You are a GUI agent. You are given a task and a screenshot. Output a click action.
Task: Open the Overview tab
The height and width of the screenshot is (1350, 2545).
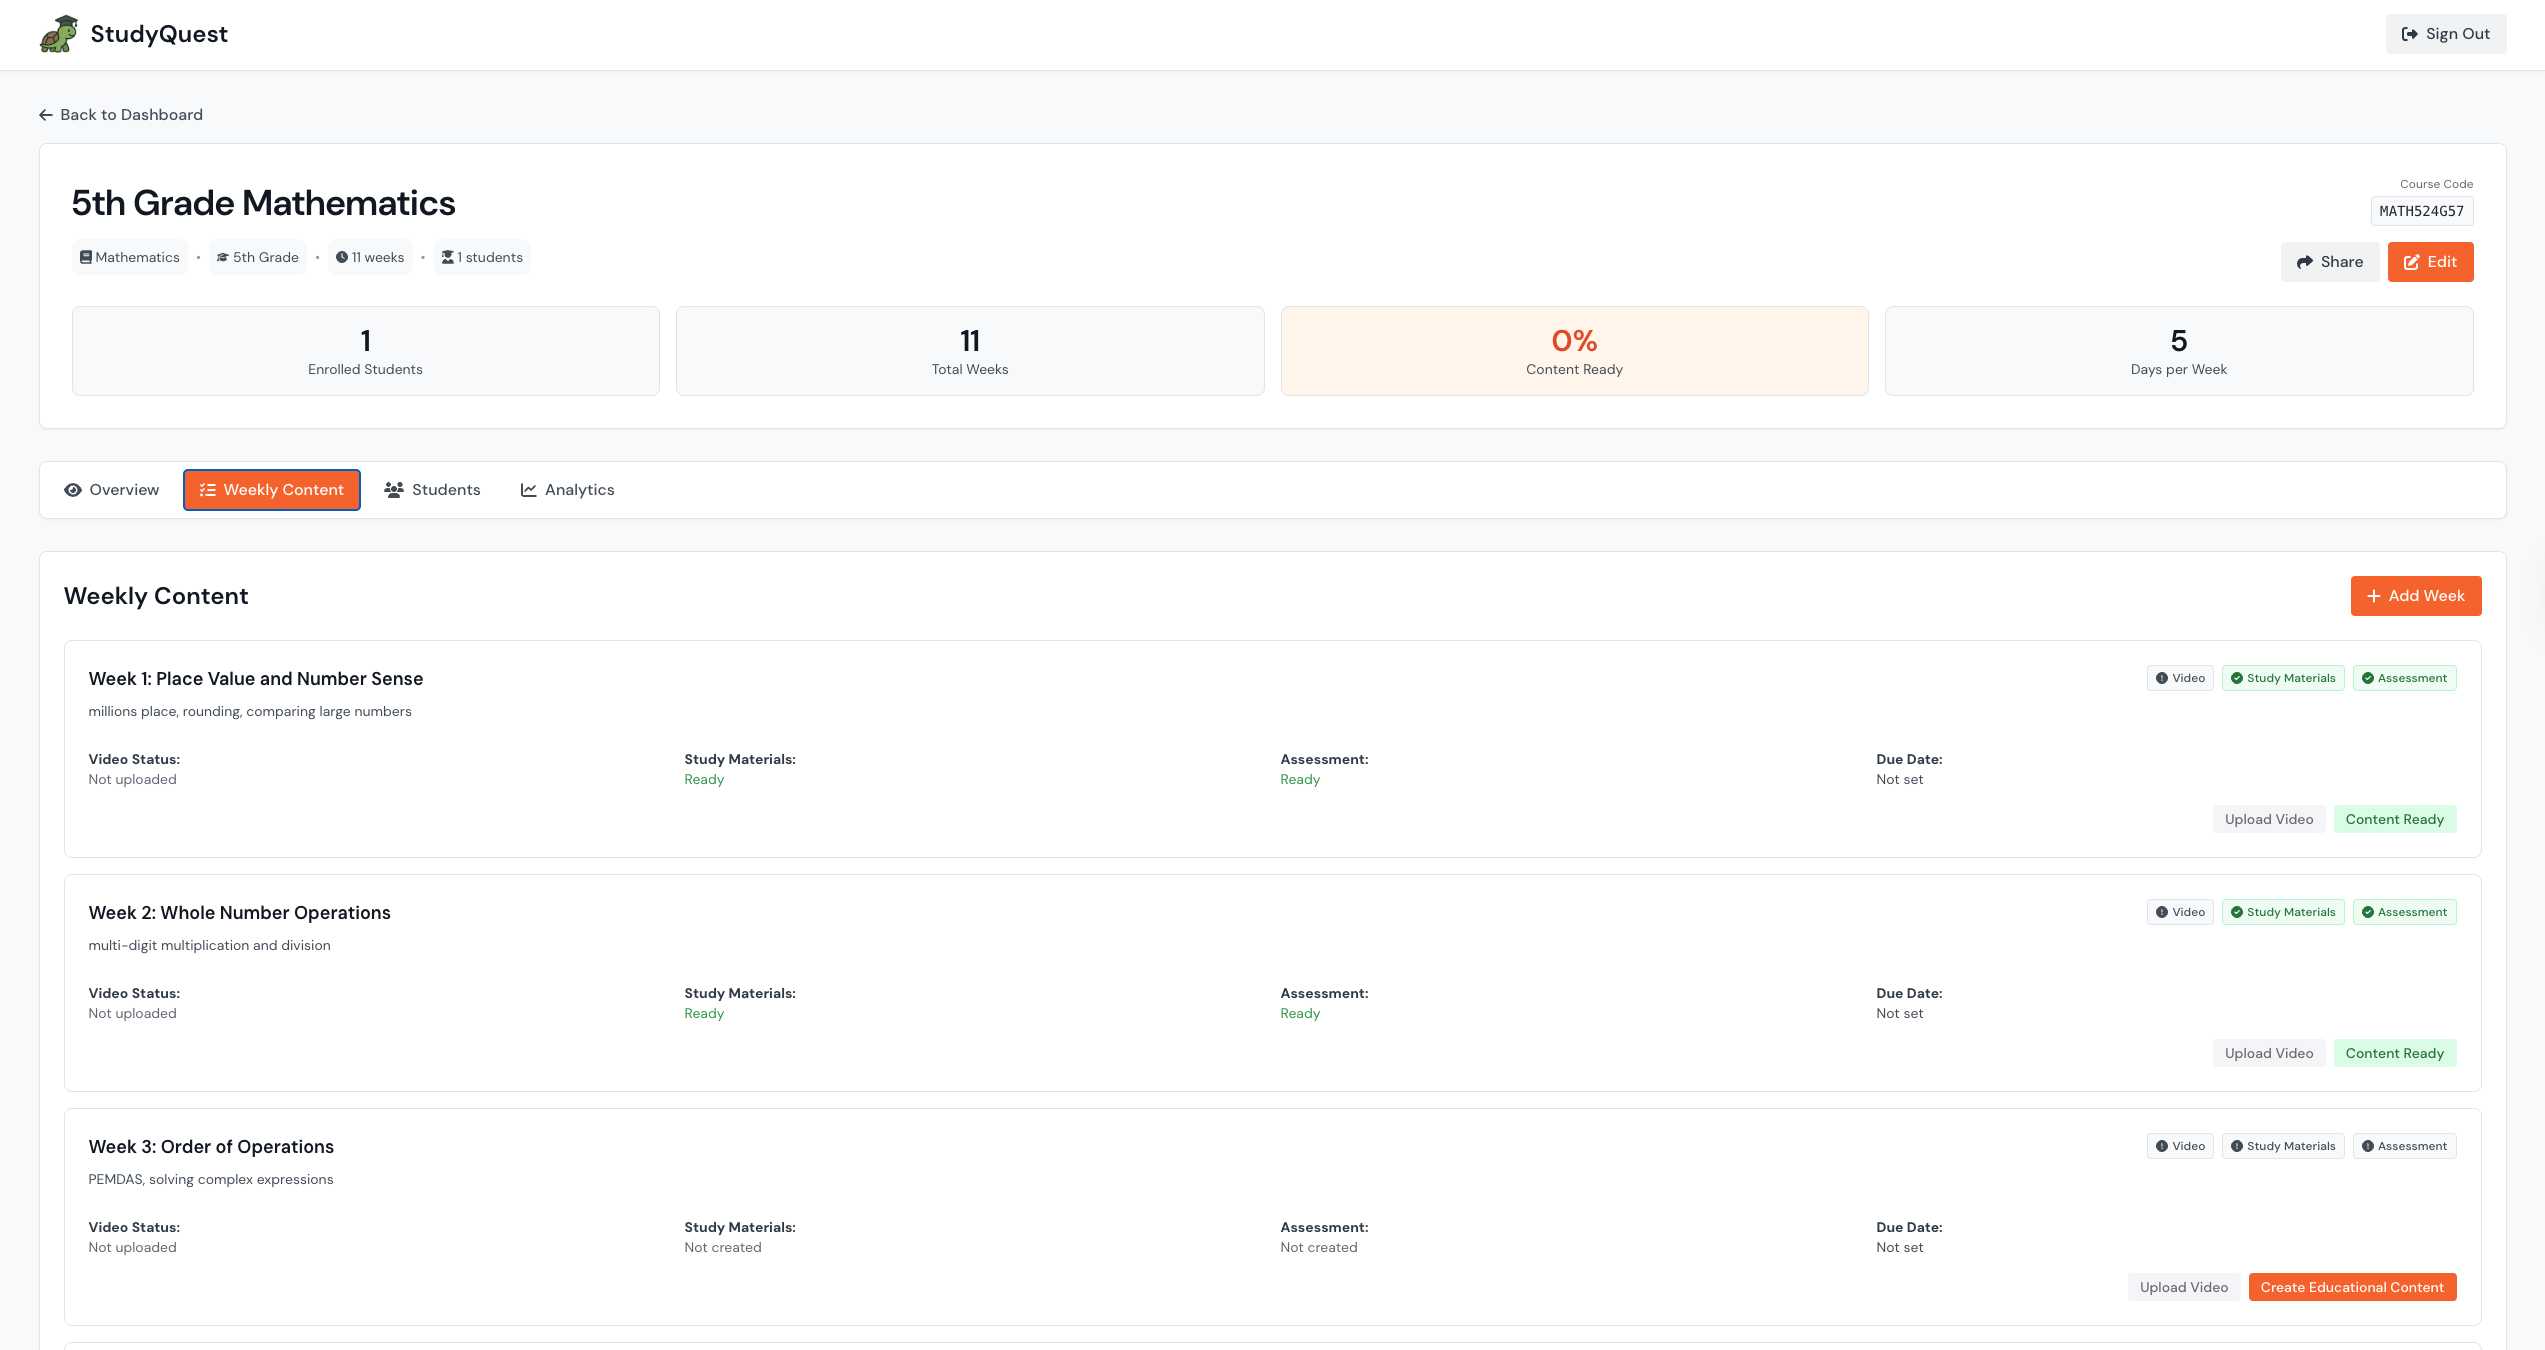pos(112,490)
